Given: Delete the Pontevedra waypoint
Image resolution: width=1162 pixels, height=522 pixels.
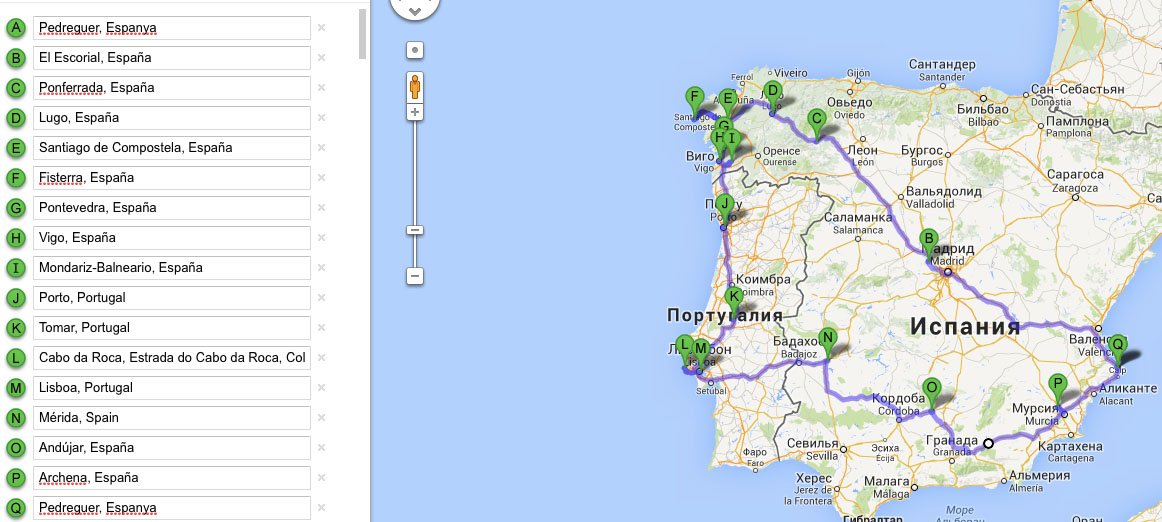Looking at the screenshot, I should click(322, 208).
